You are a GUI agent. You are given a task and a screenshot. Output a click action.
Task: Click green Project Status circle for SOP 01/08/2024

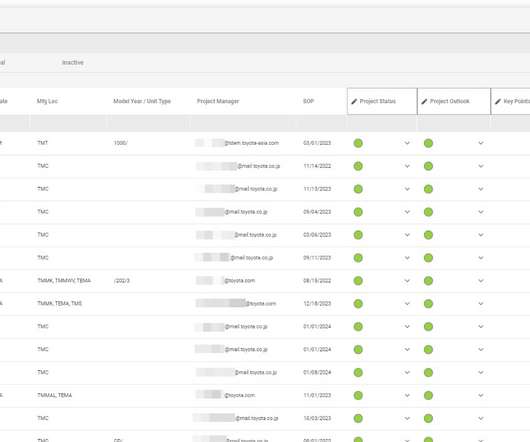(358, 372)
